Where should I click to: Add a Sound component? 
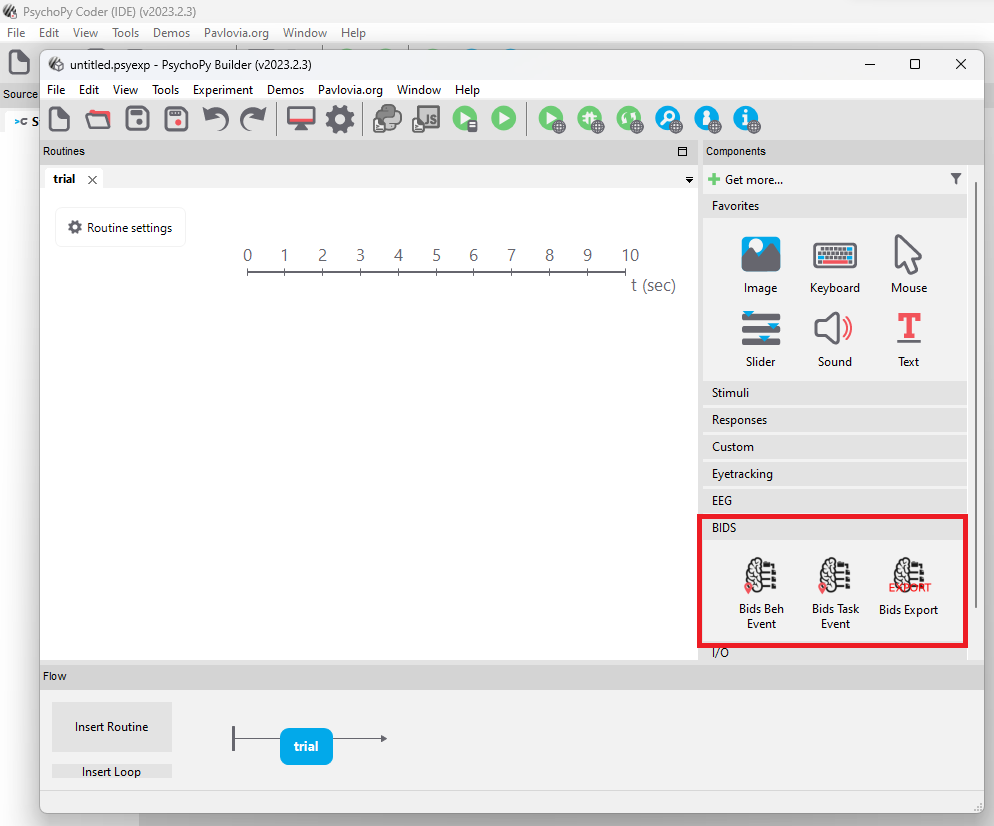pyautogui.click(x=834, y=339)
